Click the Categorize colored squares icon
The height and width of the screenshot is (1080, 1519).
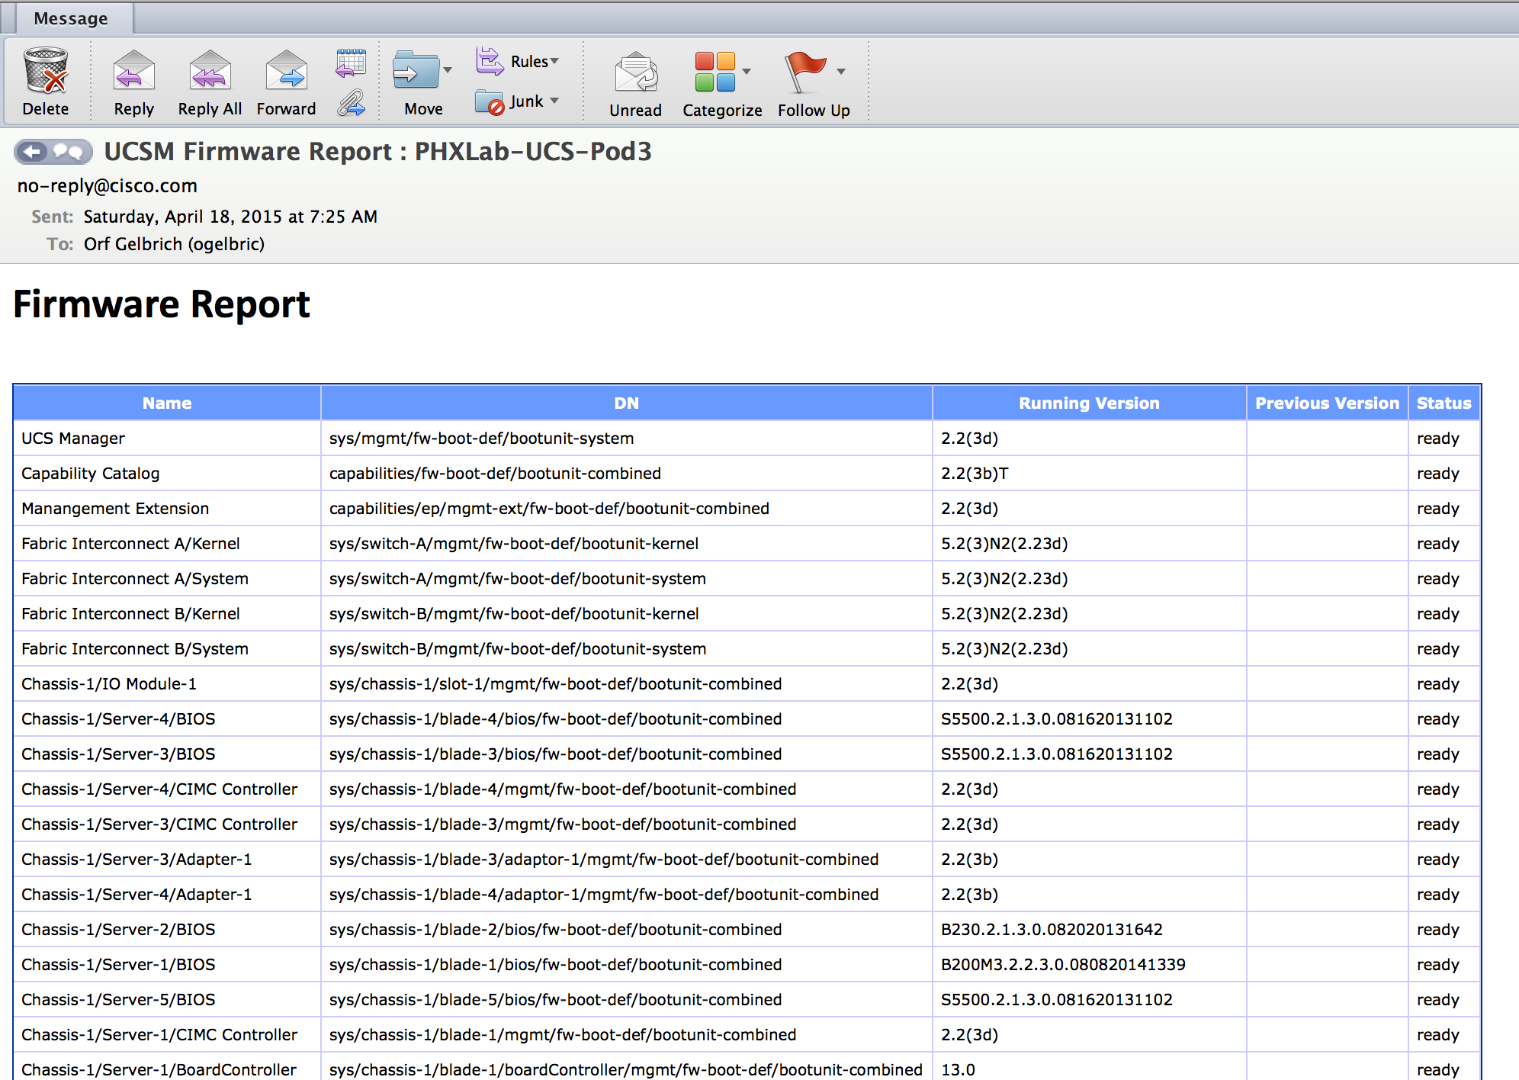[715, 72]
